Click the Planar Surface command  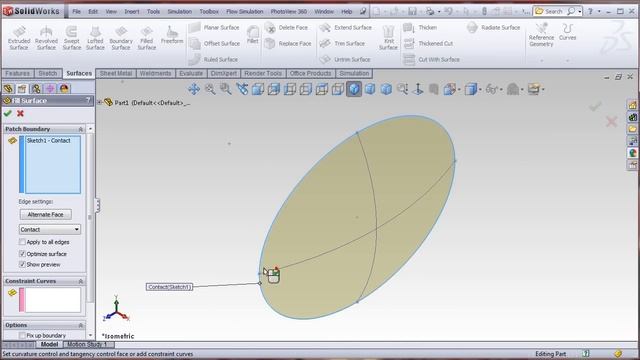215,27
